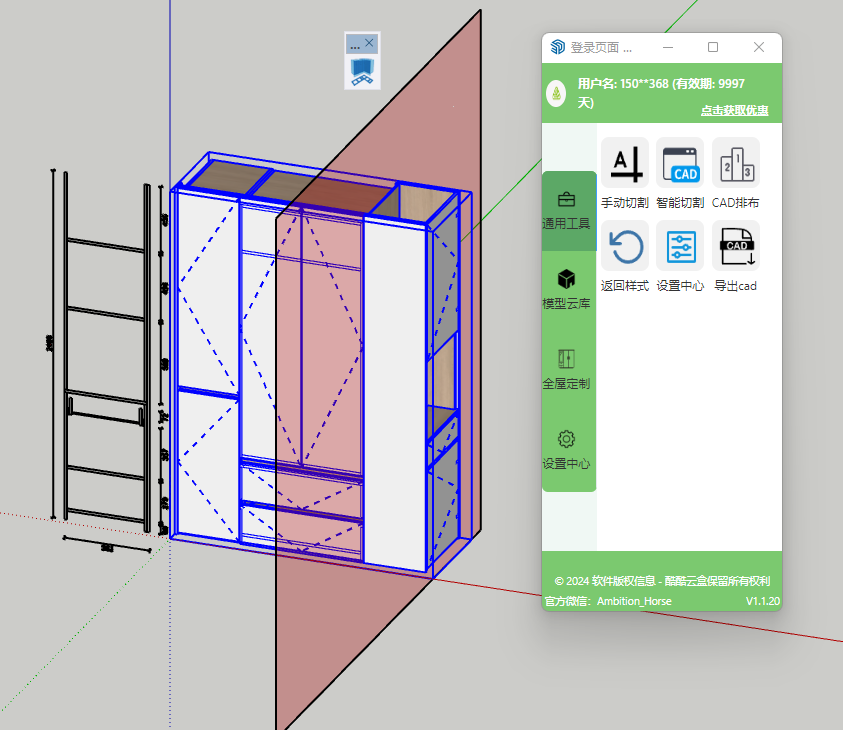This screenshot has width=843, height=730.
Task: Click the wardrobe's left white door panel
Action: click(x=207, y=290)
